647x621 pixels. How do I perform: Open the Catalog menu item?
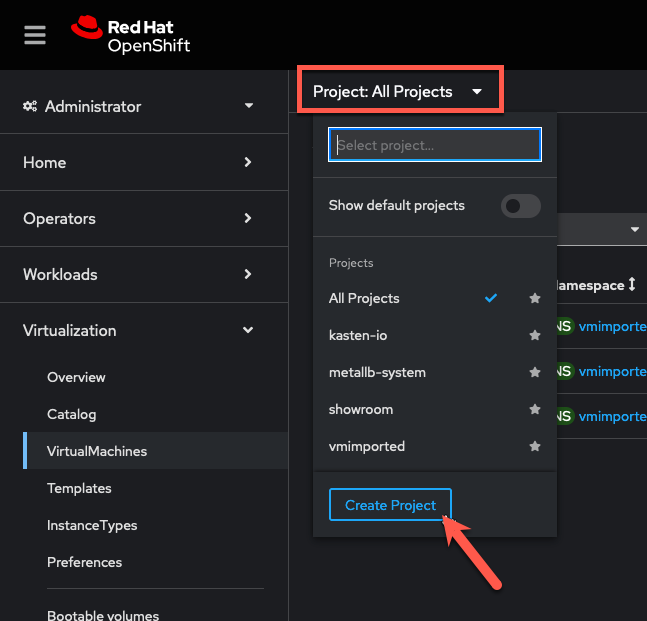pyautogui.click(x=72, y=414)
